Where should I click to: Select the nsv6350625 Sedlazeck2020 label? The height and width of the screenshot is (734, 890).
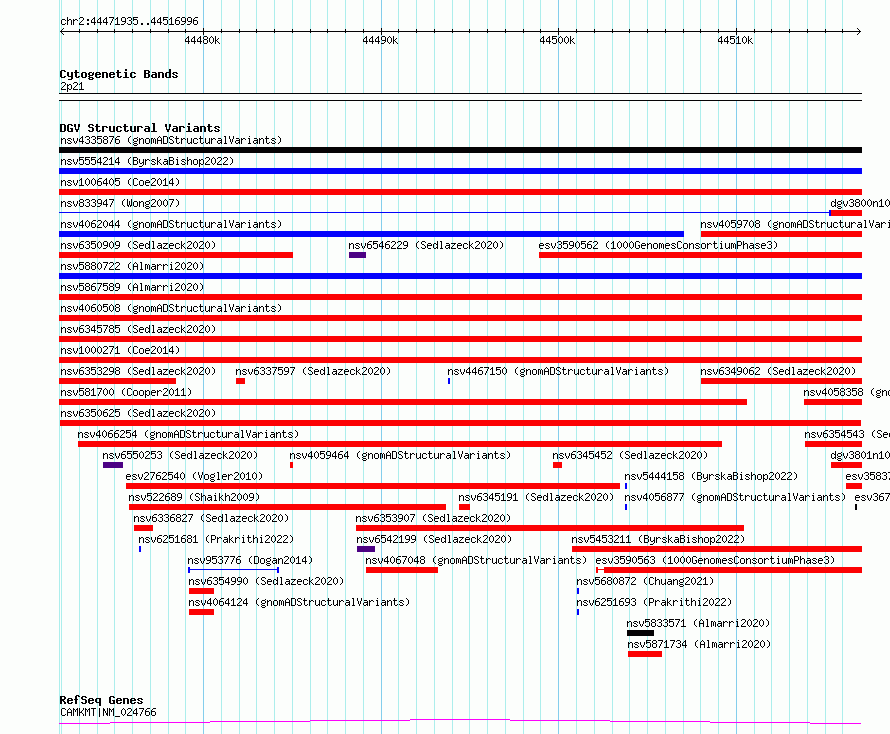(138, 413)
